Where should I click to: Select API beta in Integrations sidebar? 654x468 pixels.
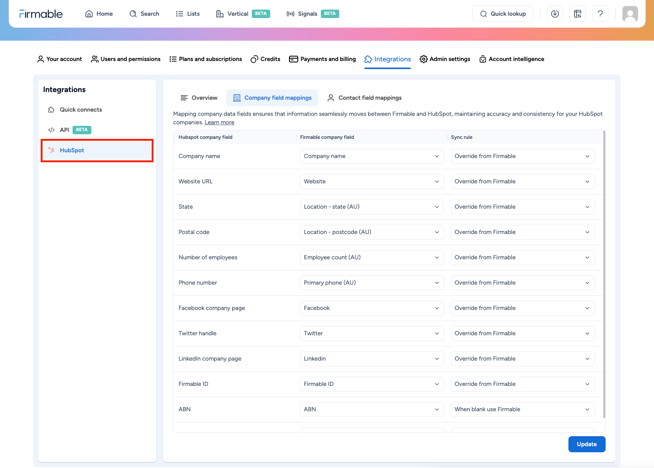(97, 130)
